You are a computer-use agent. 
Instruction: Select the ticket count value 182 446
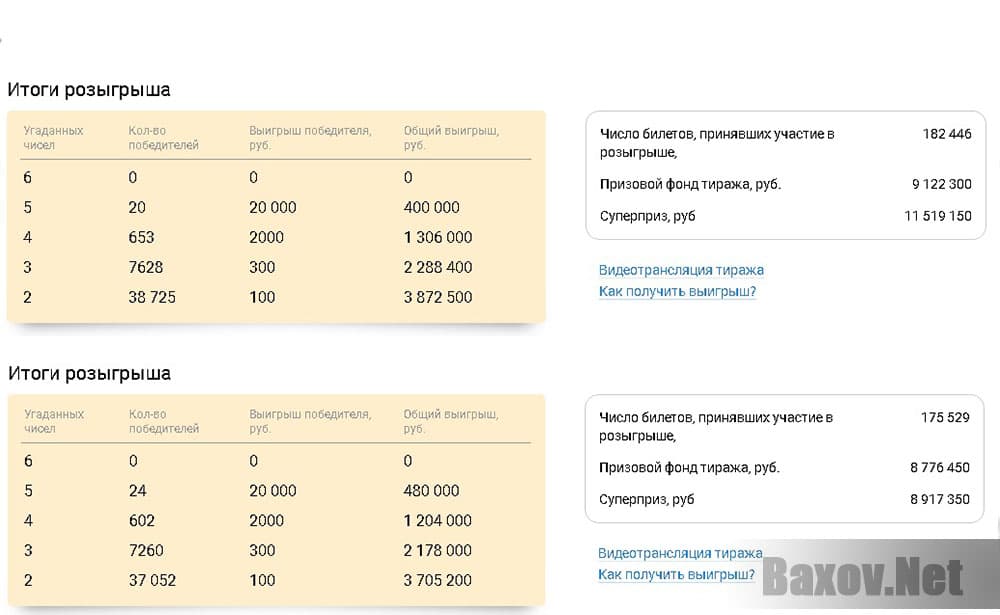tap(946, 134)
